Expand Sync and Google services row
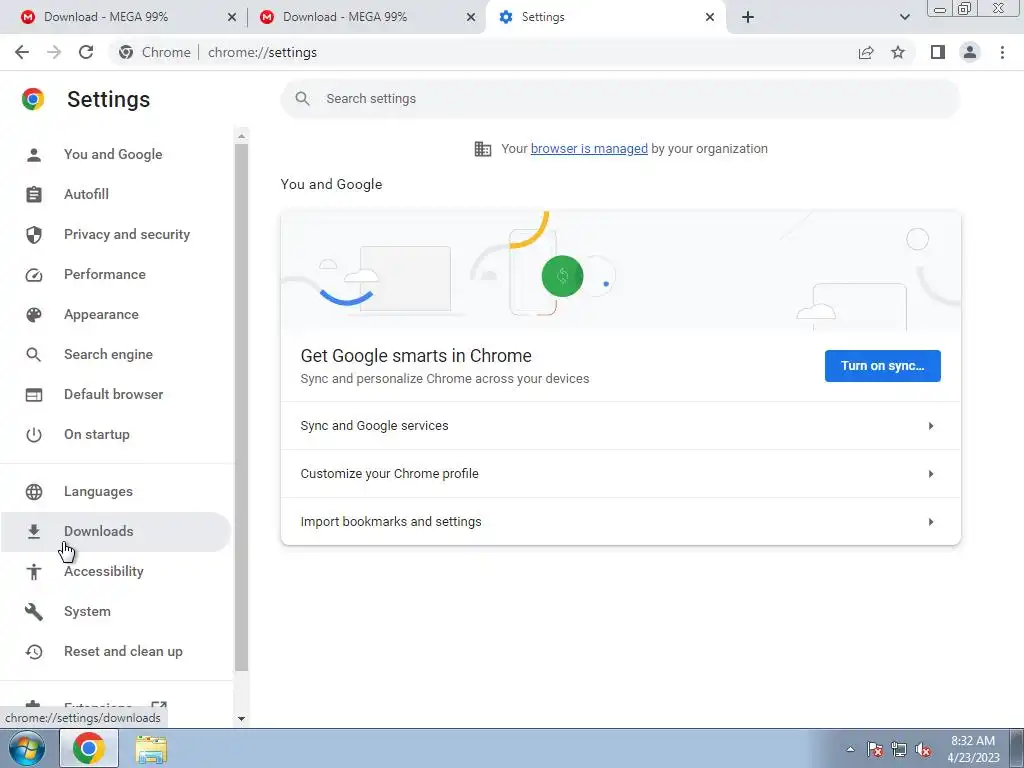Image resolution: width=1024 pixels, height=768 pixels. pos(620,426)
